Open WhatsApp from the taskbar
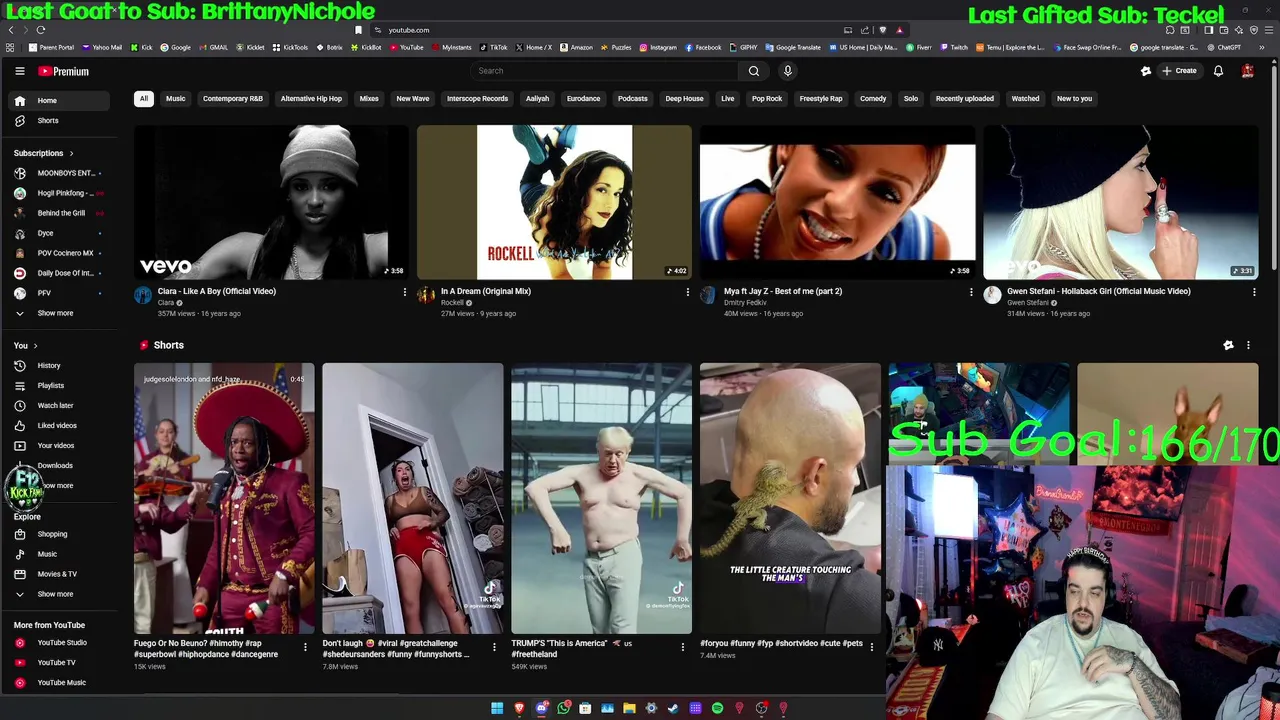 coord(563,708)
